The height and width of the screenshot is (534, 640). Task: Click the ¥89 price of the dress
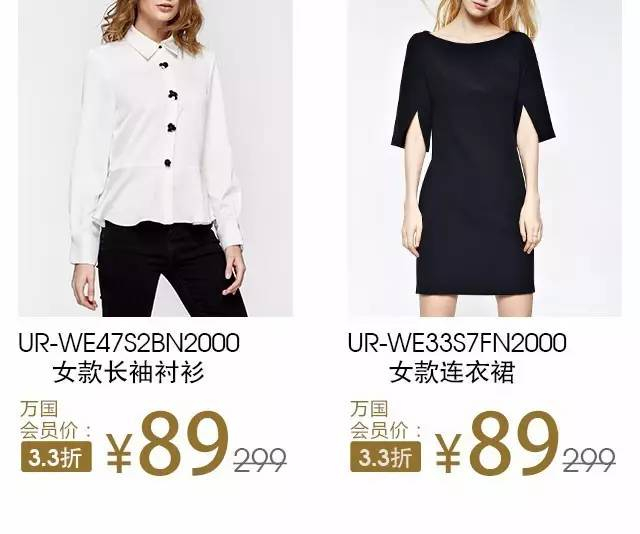[x=497, y=444]
